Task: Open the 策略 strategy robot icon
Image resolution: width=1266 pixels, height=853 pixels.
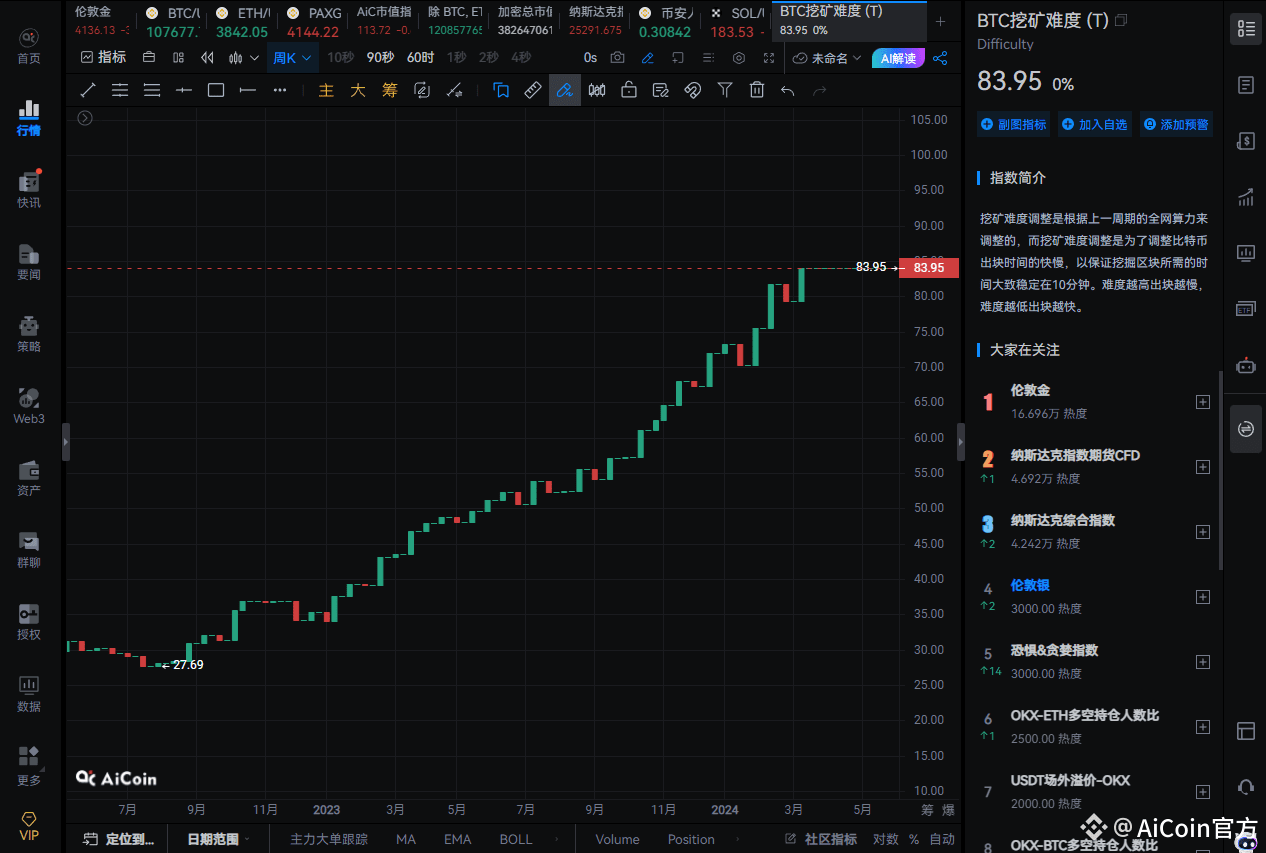Action: pyautogui.click(x=29, y=333)
